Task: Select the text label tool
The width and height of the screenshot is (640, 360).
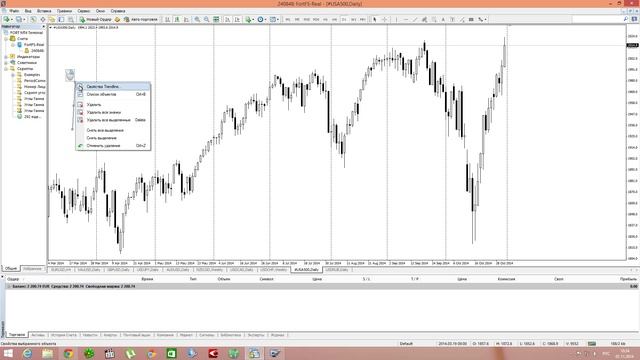Action: (453, 19)
